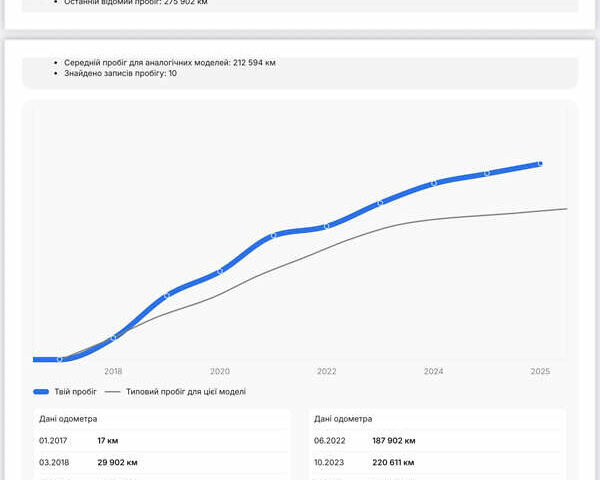Click the '187 902 км' mileage value
Image resolution: width=600 pixels, height=480 pixels.
point(394,441)
